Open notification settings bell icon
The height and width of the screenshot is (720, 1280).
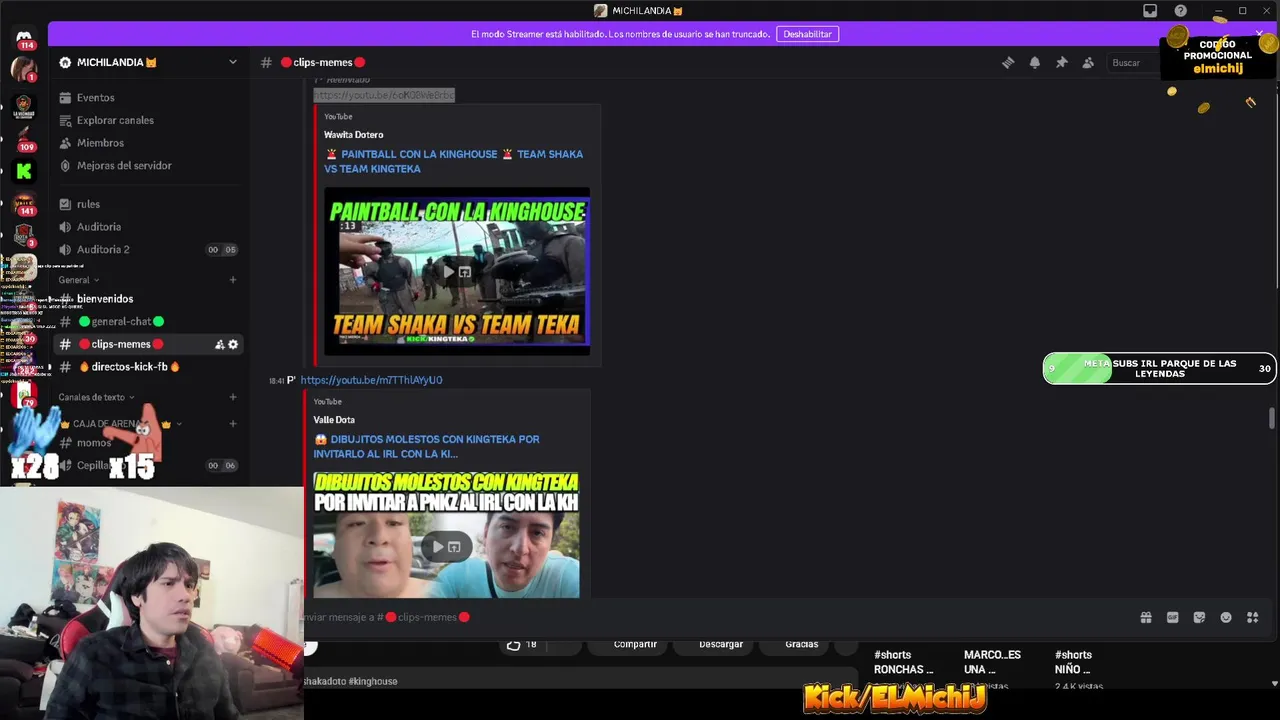click(1035, 62)
